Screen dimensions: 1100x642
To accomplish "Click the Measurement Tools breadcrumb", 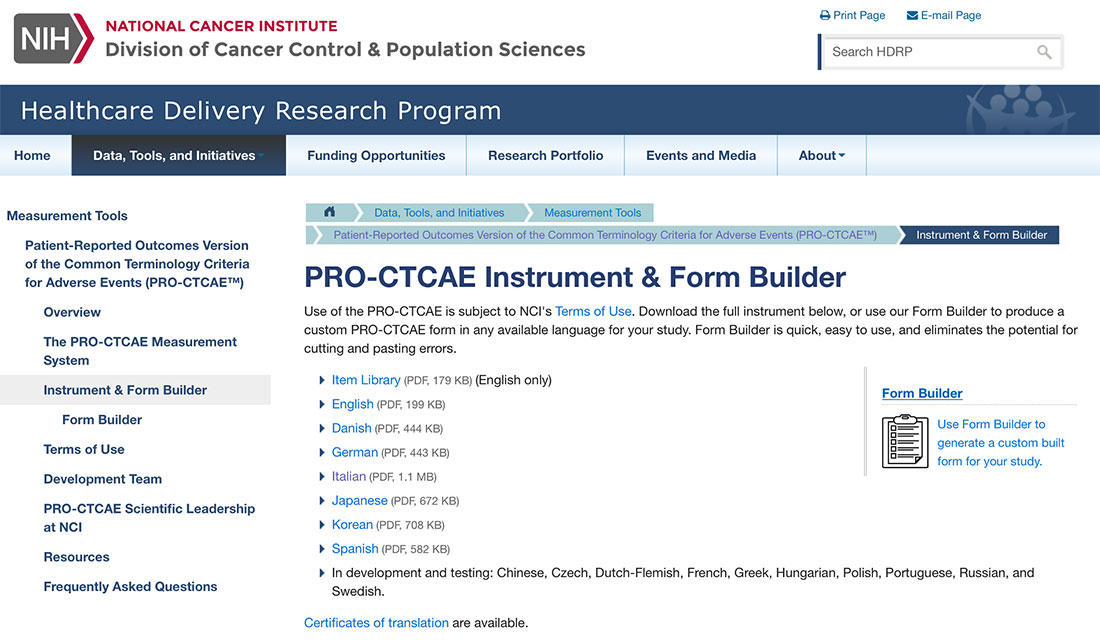I will point(593,213).
